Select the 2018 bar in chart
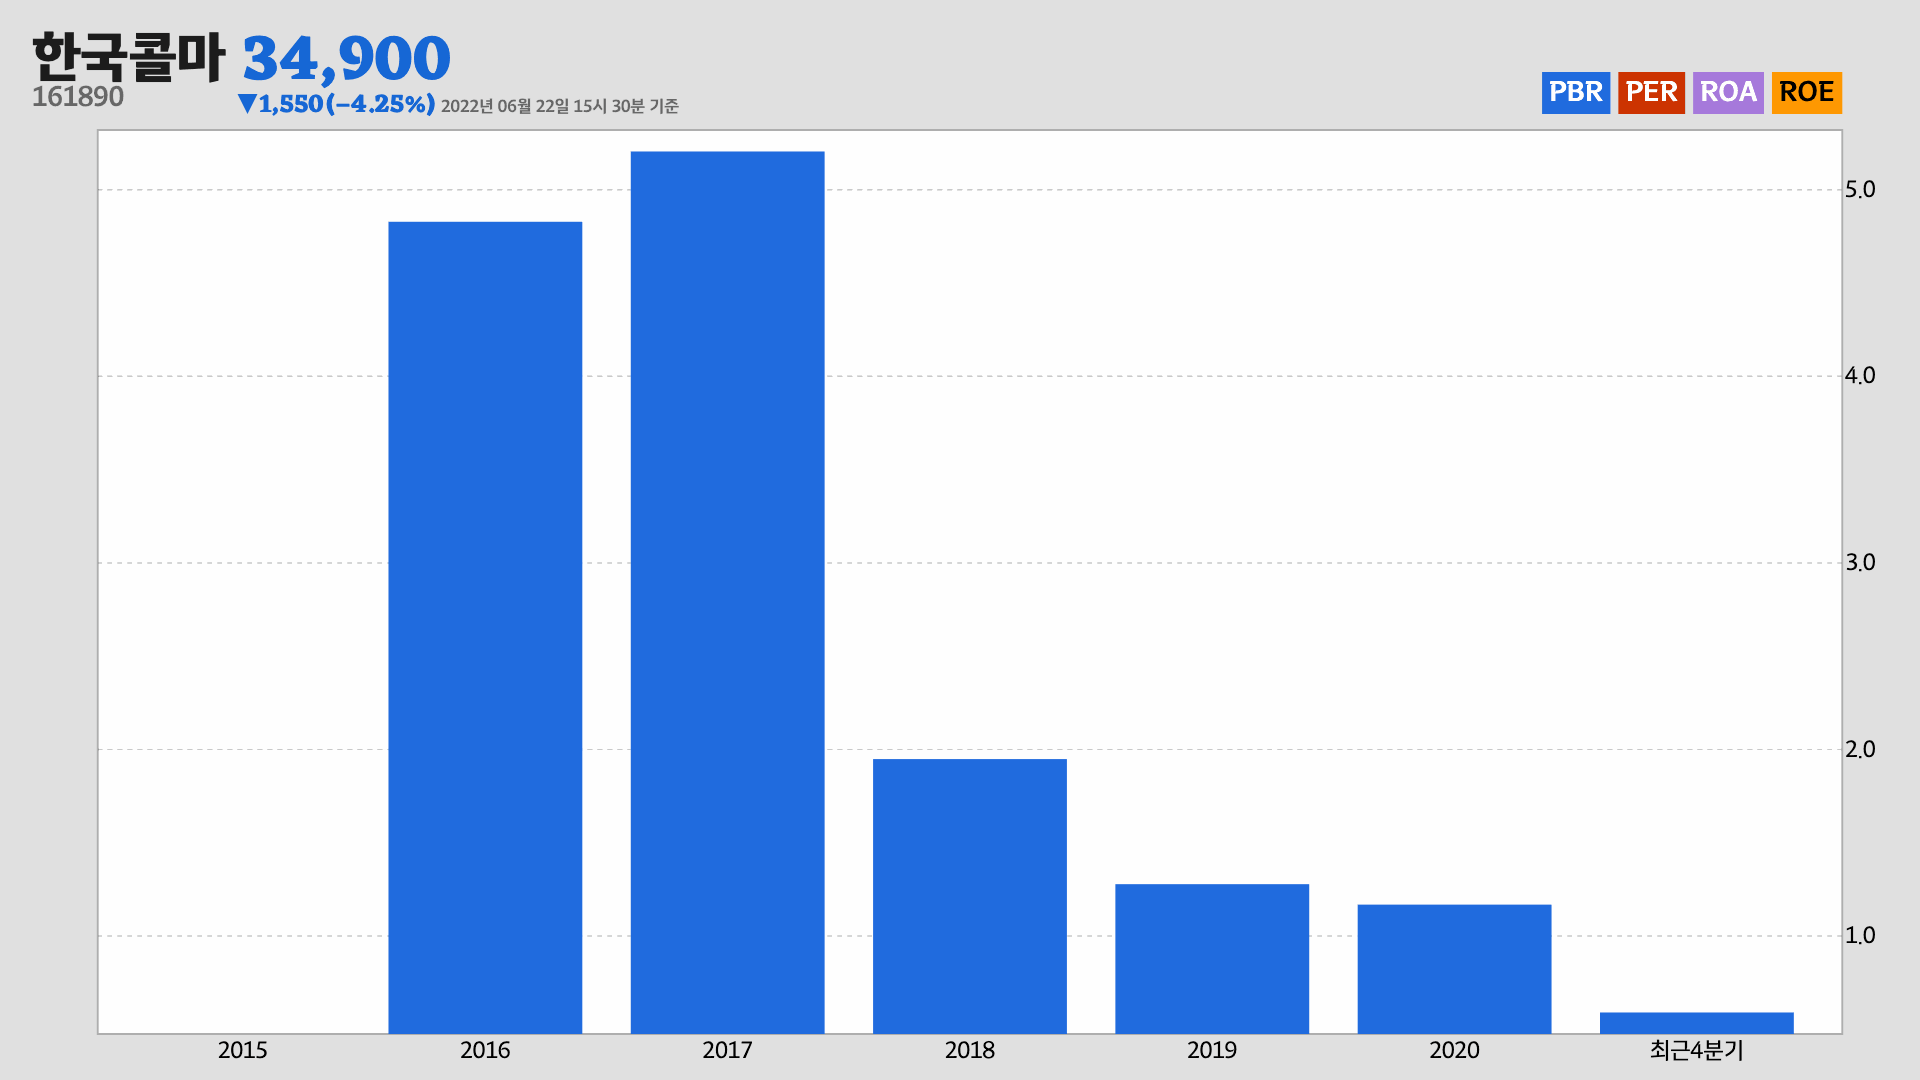The width and height of the screenshot is (1920, 1080). 970,896
